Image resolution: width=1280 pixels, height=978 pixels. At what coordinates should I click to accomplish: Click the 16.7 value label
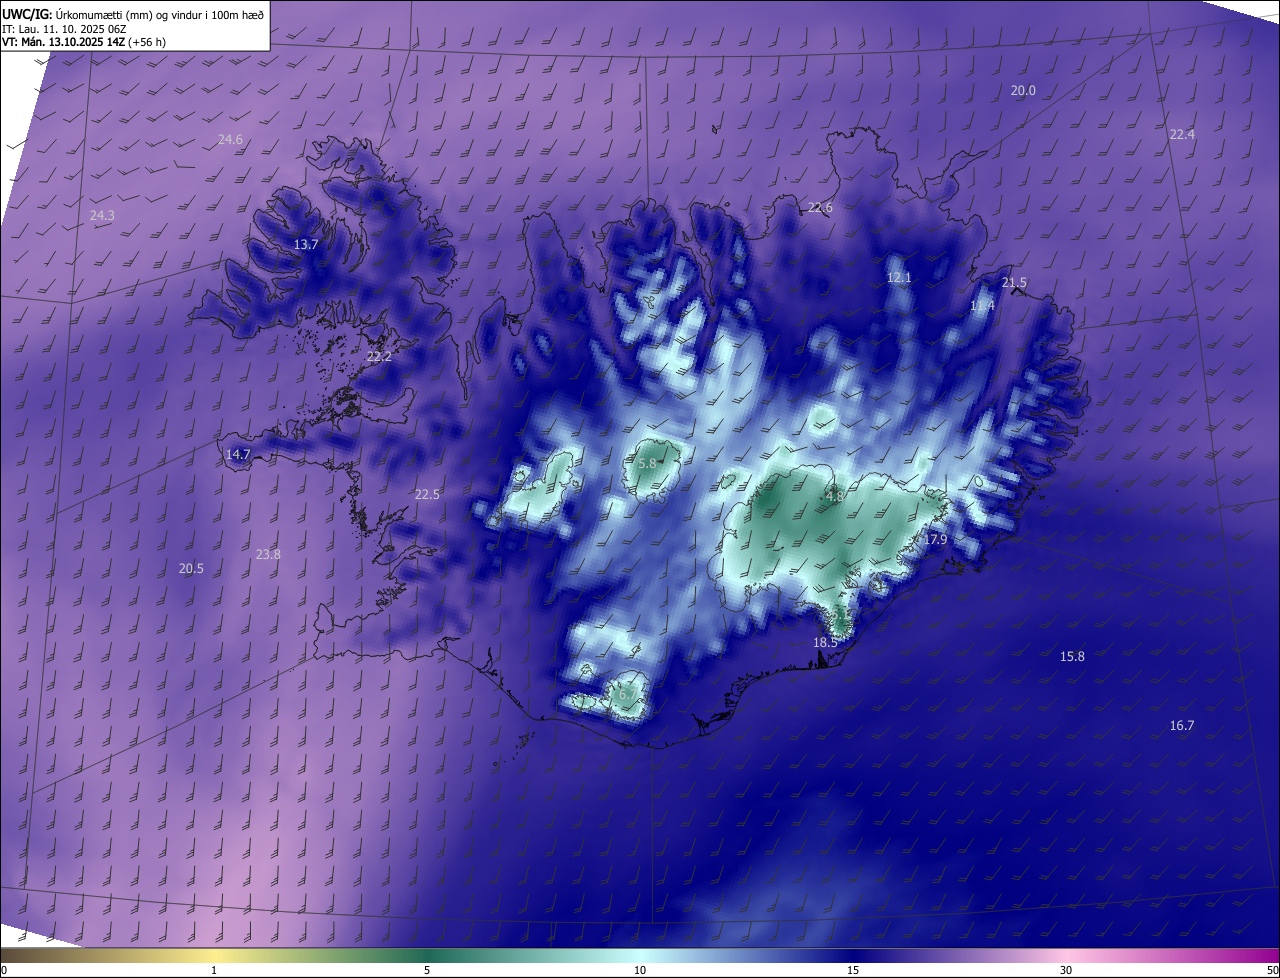(1182, 725)
